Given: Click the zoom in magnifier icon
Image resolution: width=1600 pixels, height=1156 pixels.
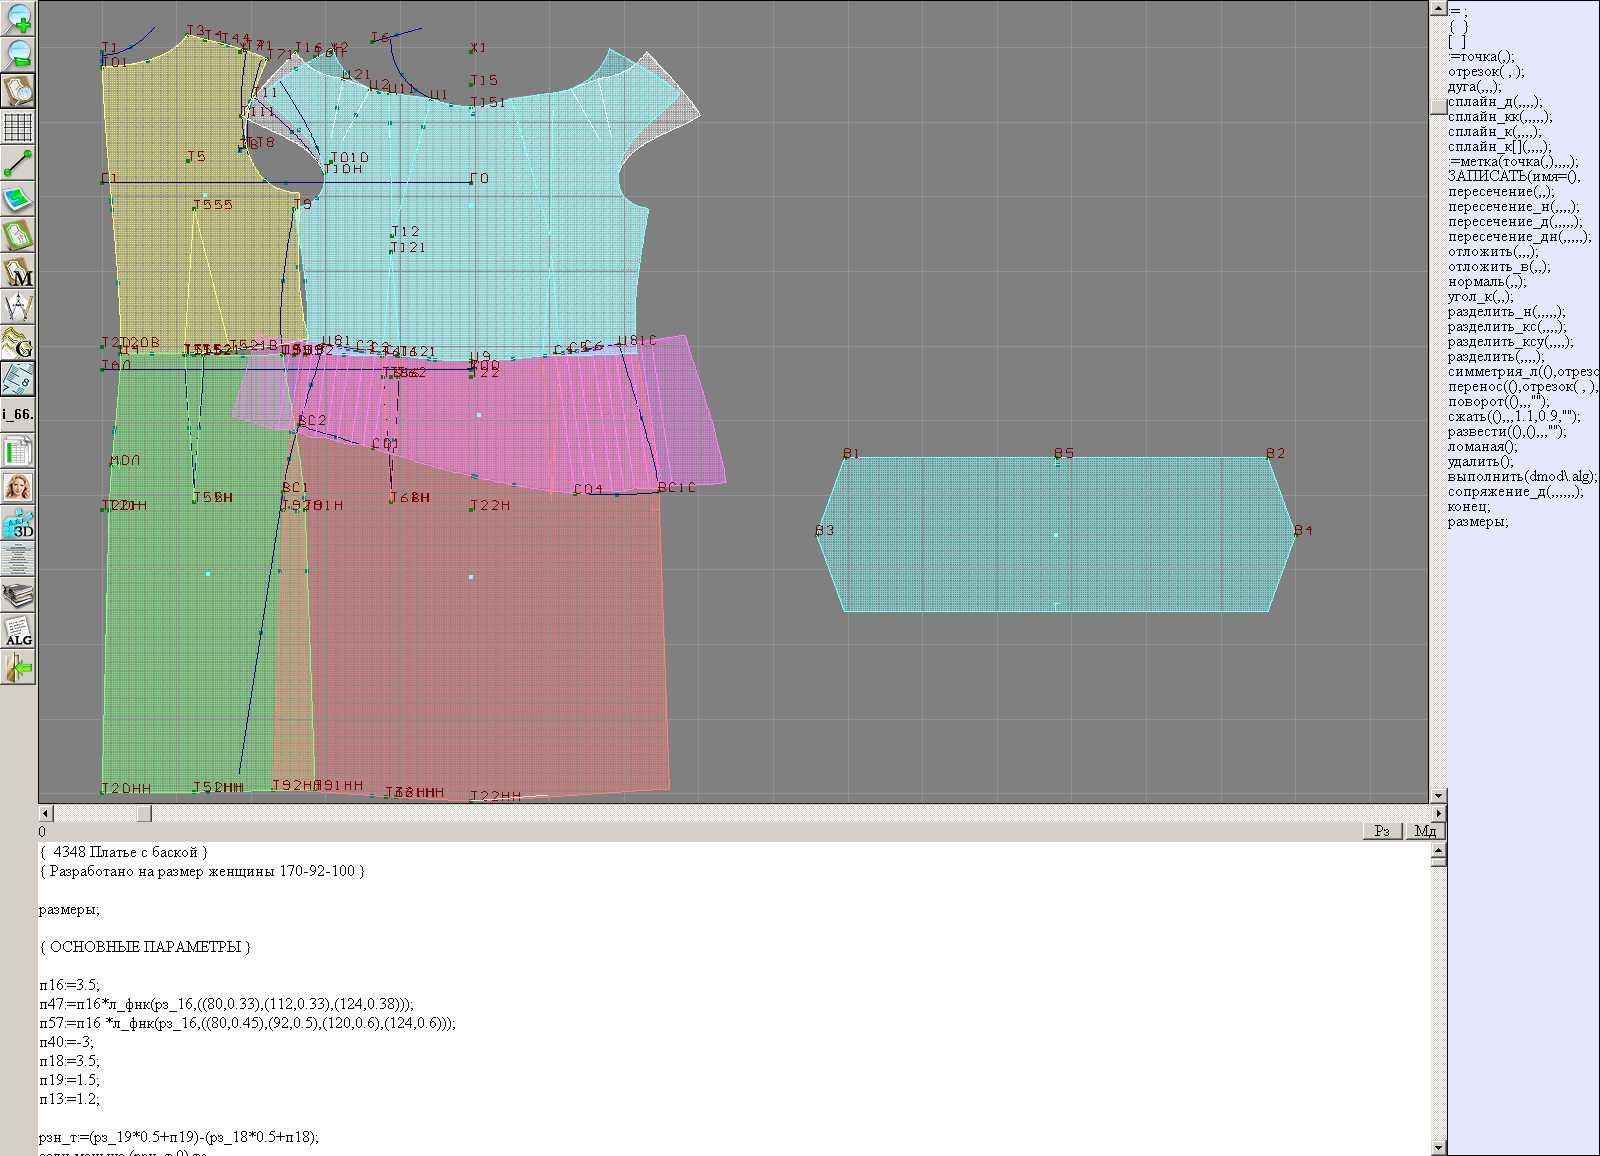Looking at the screenshot, I should (18, 18).
